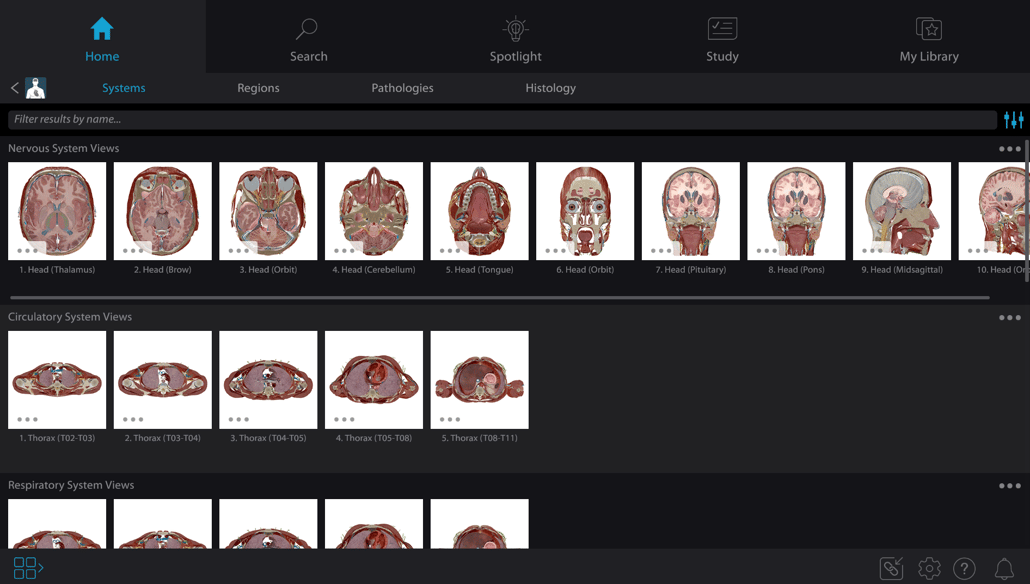
Task: Return to the Home screen
Action: (x=101, y=36)
